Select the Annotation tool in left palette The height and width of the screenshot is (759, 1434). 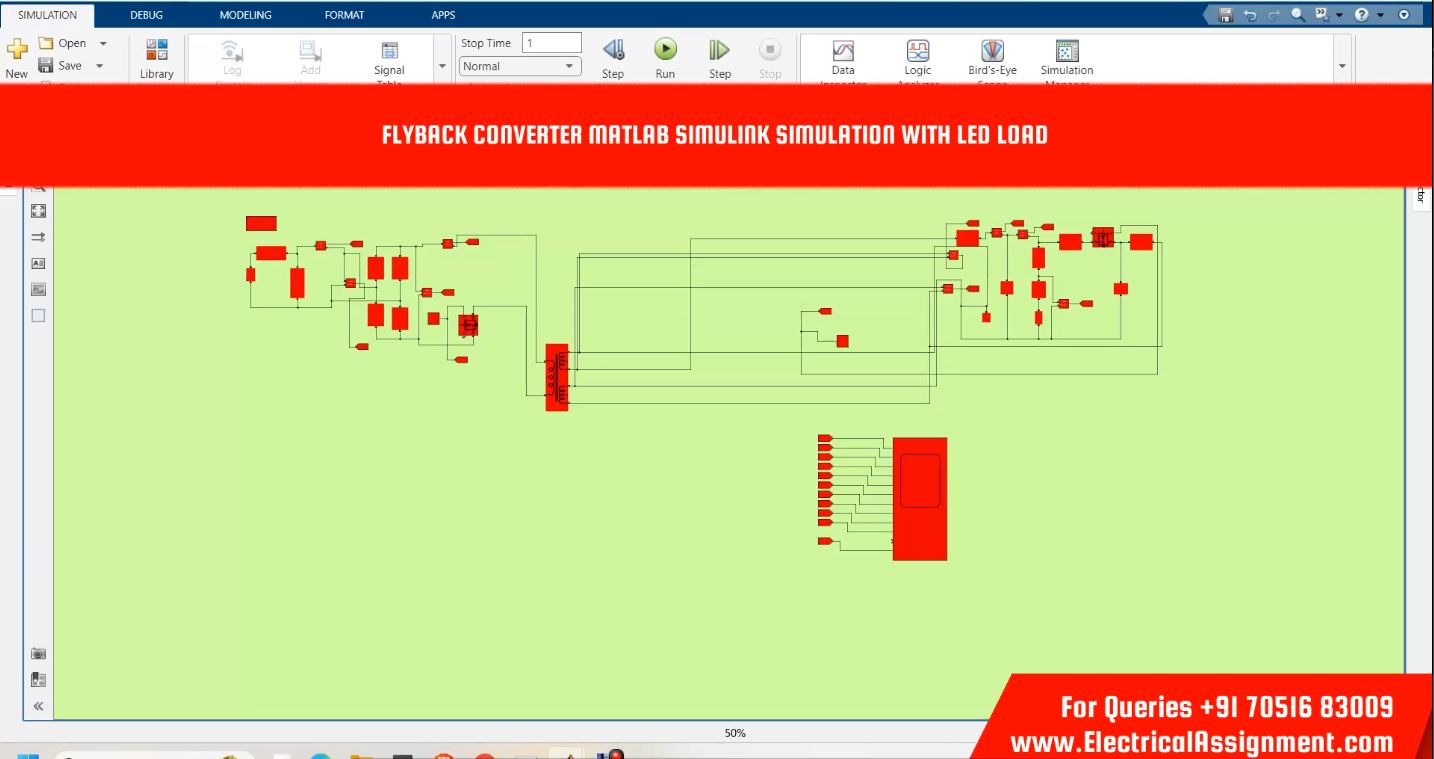(38, 264)
